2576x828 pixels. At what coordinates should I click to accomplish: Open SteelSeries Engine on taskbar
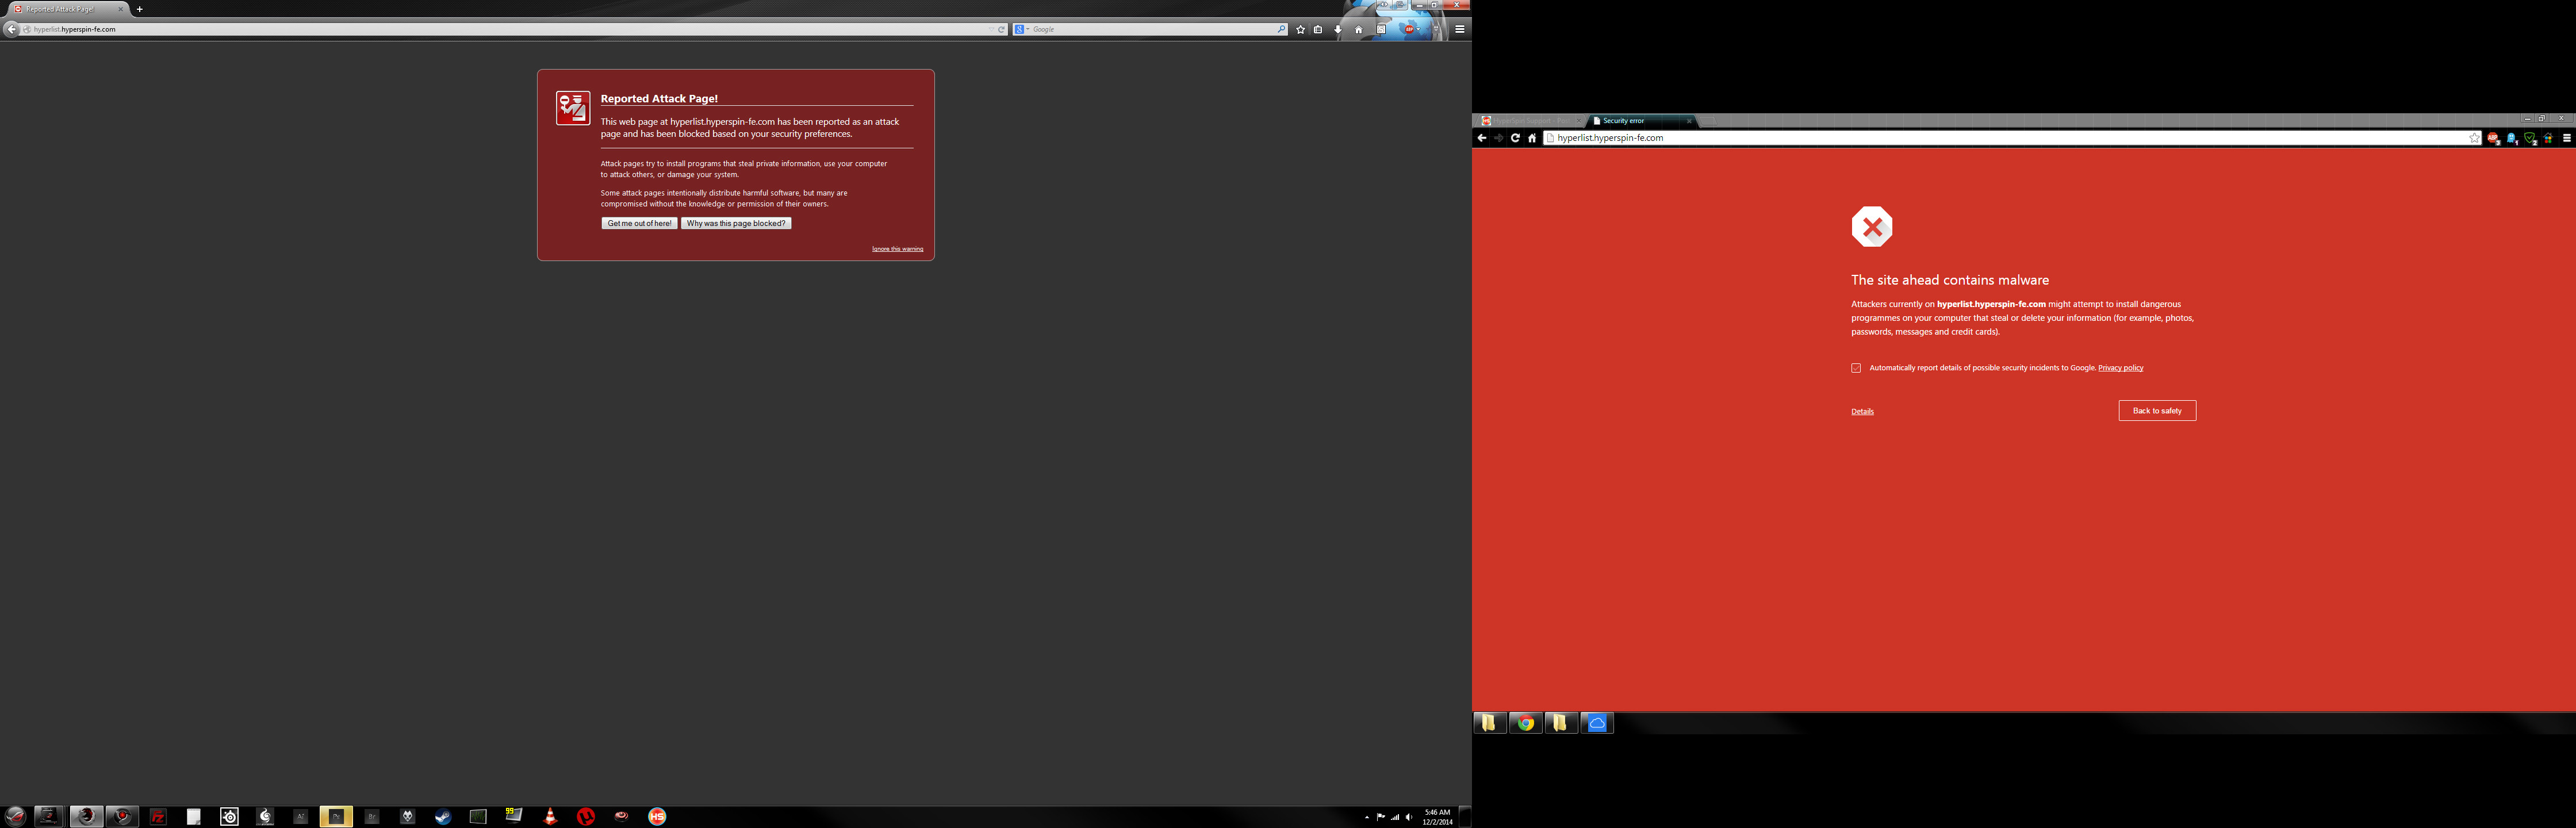(229, 817)
